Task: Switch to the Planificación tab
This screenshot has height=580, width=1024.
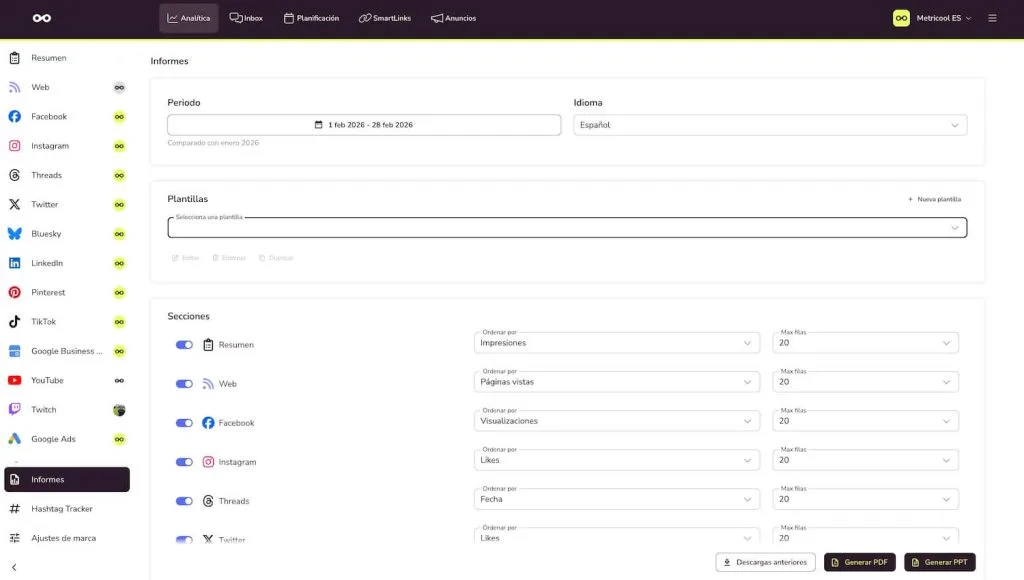Action: click(311, 18)
